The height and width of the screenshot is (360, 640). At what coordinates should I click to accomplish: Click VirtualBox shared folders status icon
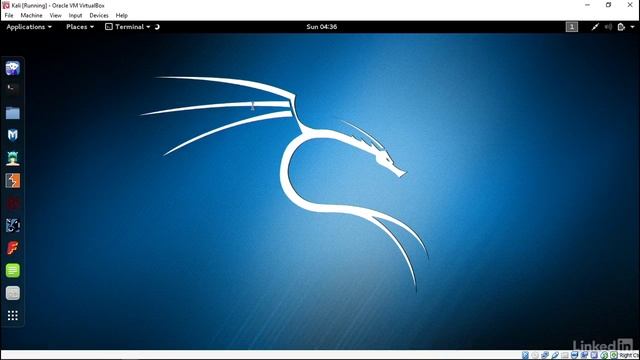565,356
